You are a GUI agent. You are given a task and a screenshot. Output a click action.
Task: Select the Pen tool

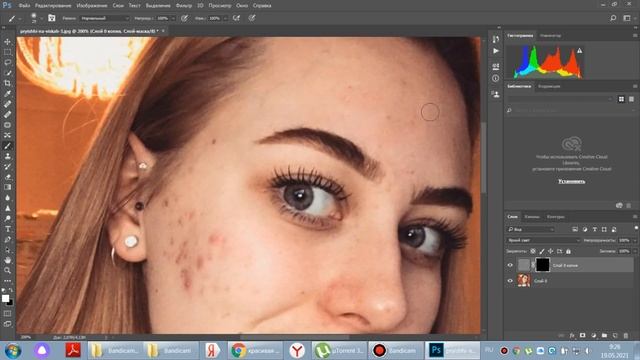pos(7,239)
